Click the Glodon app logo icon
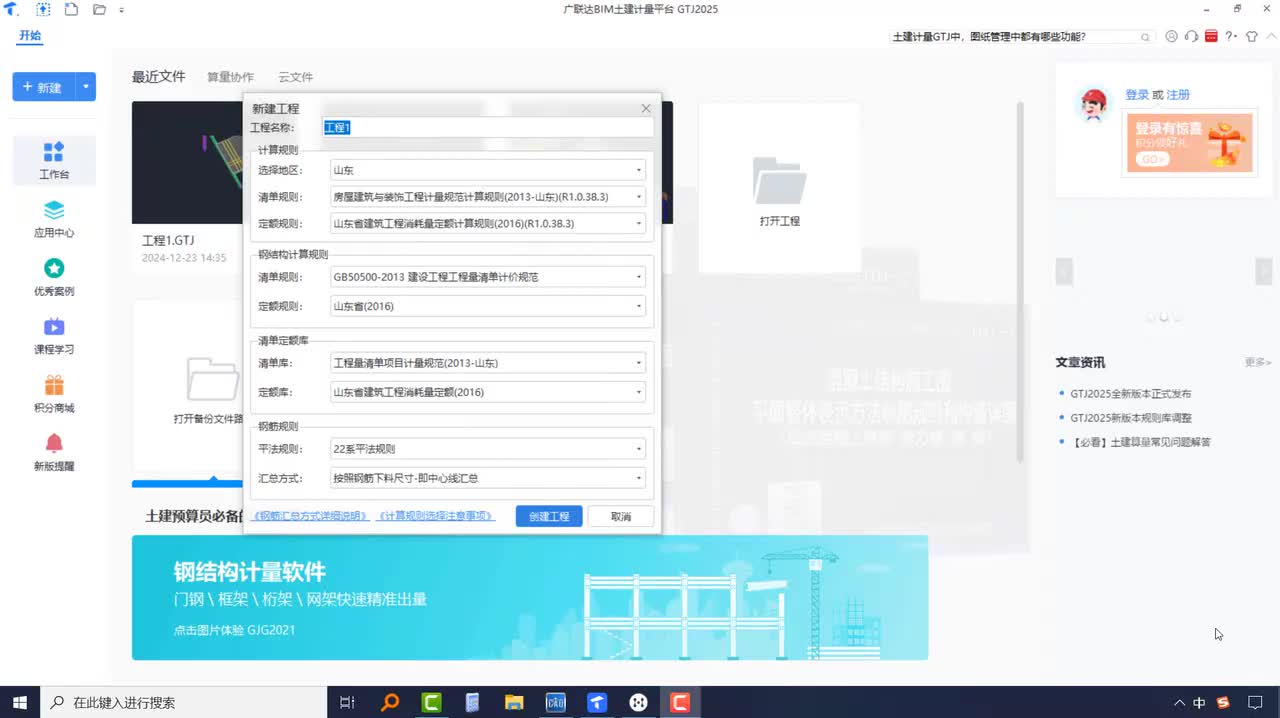The height and width of the screenshot is (718, 1280). [x=11, y=9]
